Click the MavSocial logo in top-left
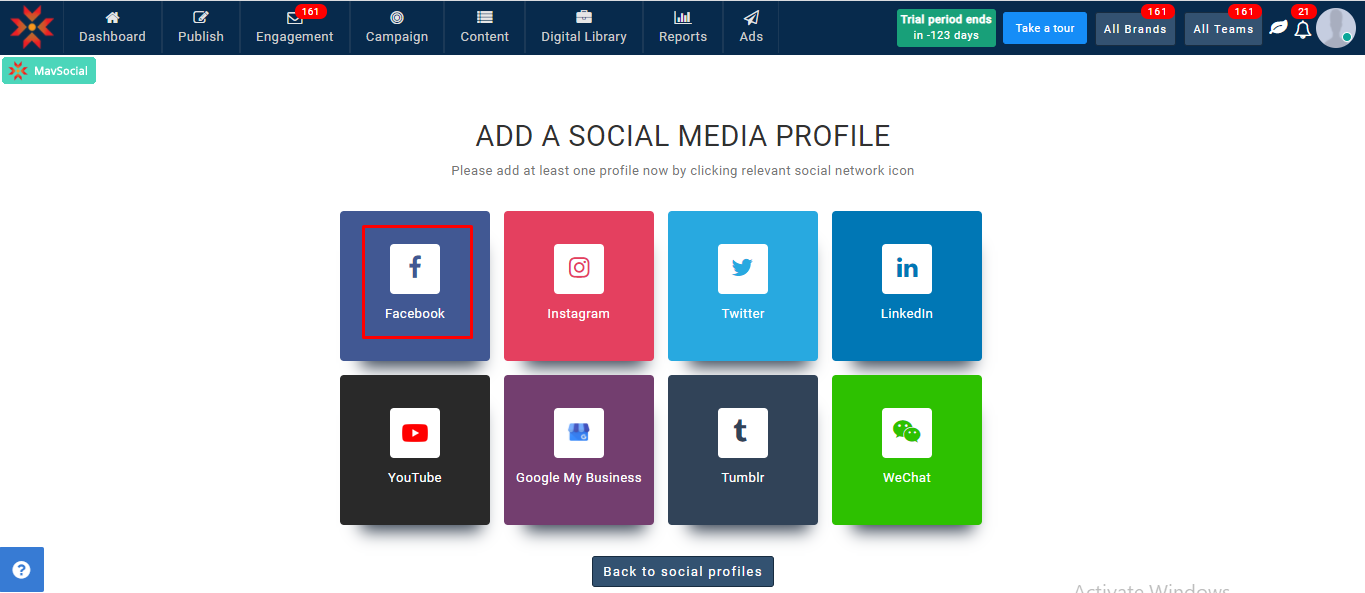Image resolution: width=1365 pixels, height=593 pixels. [32, 27]
